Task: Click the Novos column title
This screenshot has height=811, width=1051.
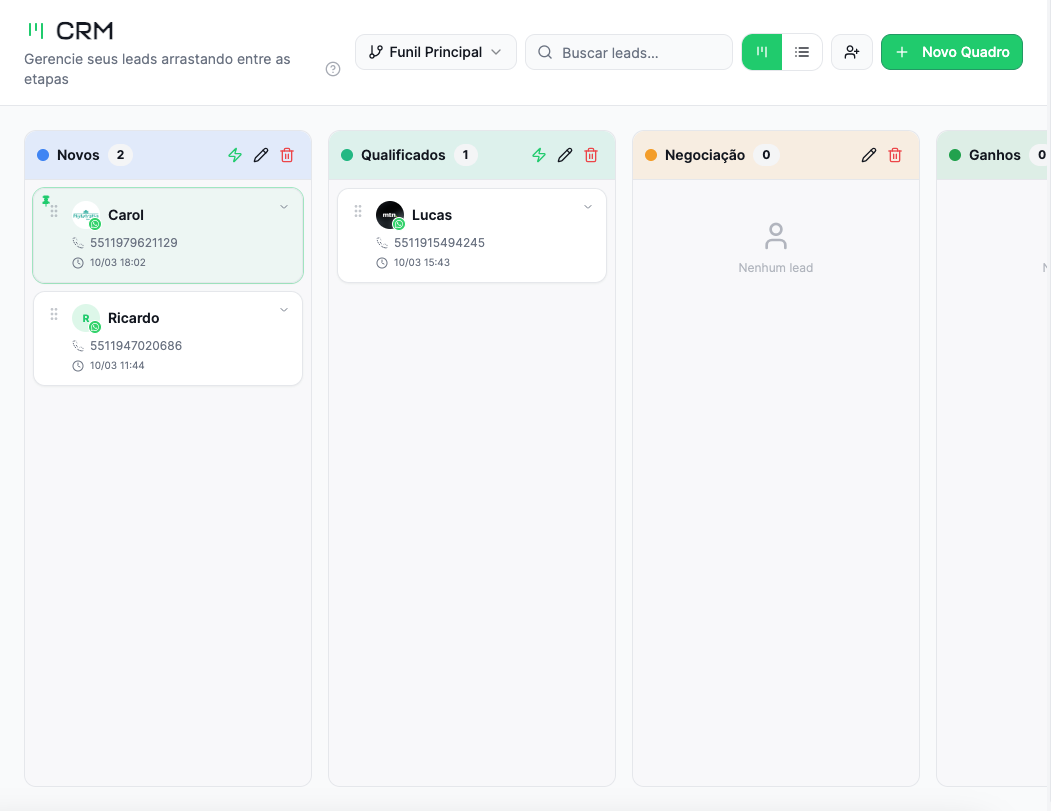Action: click(x=78, y=155)
